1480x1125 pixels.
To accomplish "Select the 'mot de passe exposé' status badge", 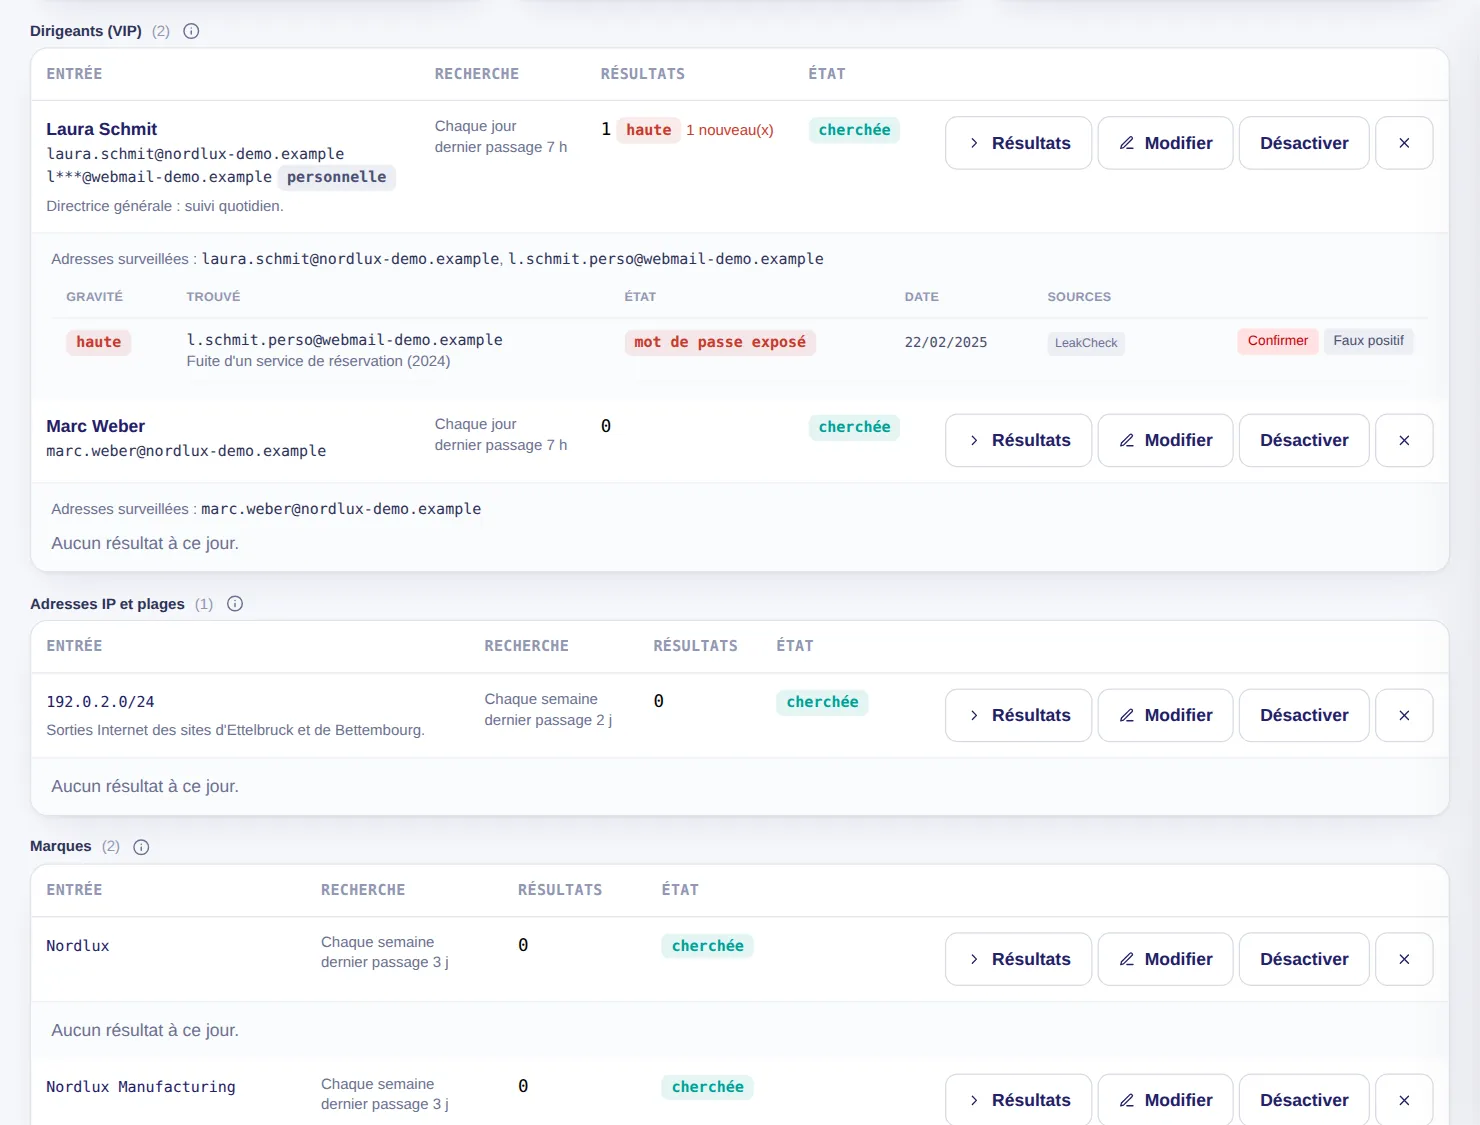I will coord(720,342).
